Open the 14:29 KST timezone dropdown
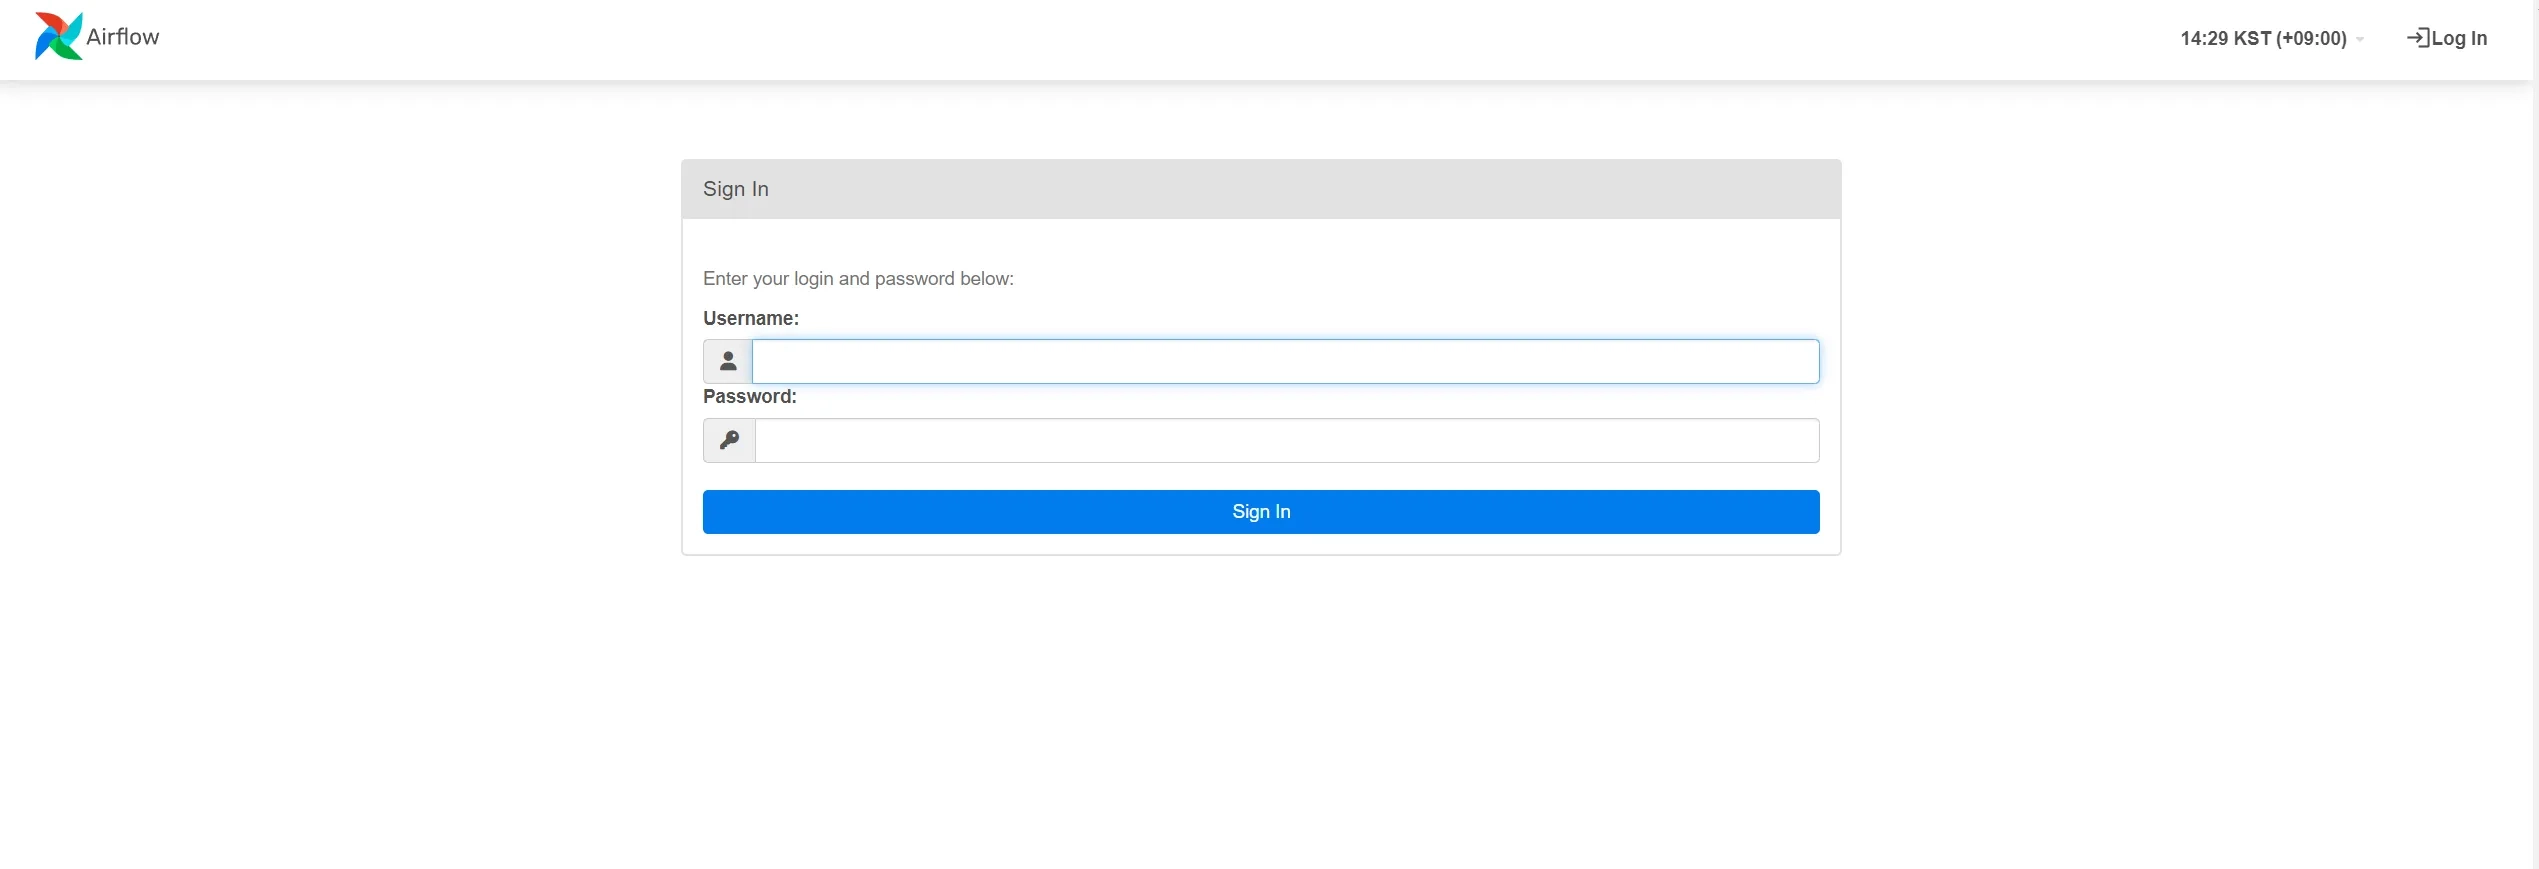The height and width of the screenshot is (869, 2539). (x=2271, y=38)
